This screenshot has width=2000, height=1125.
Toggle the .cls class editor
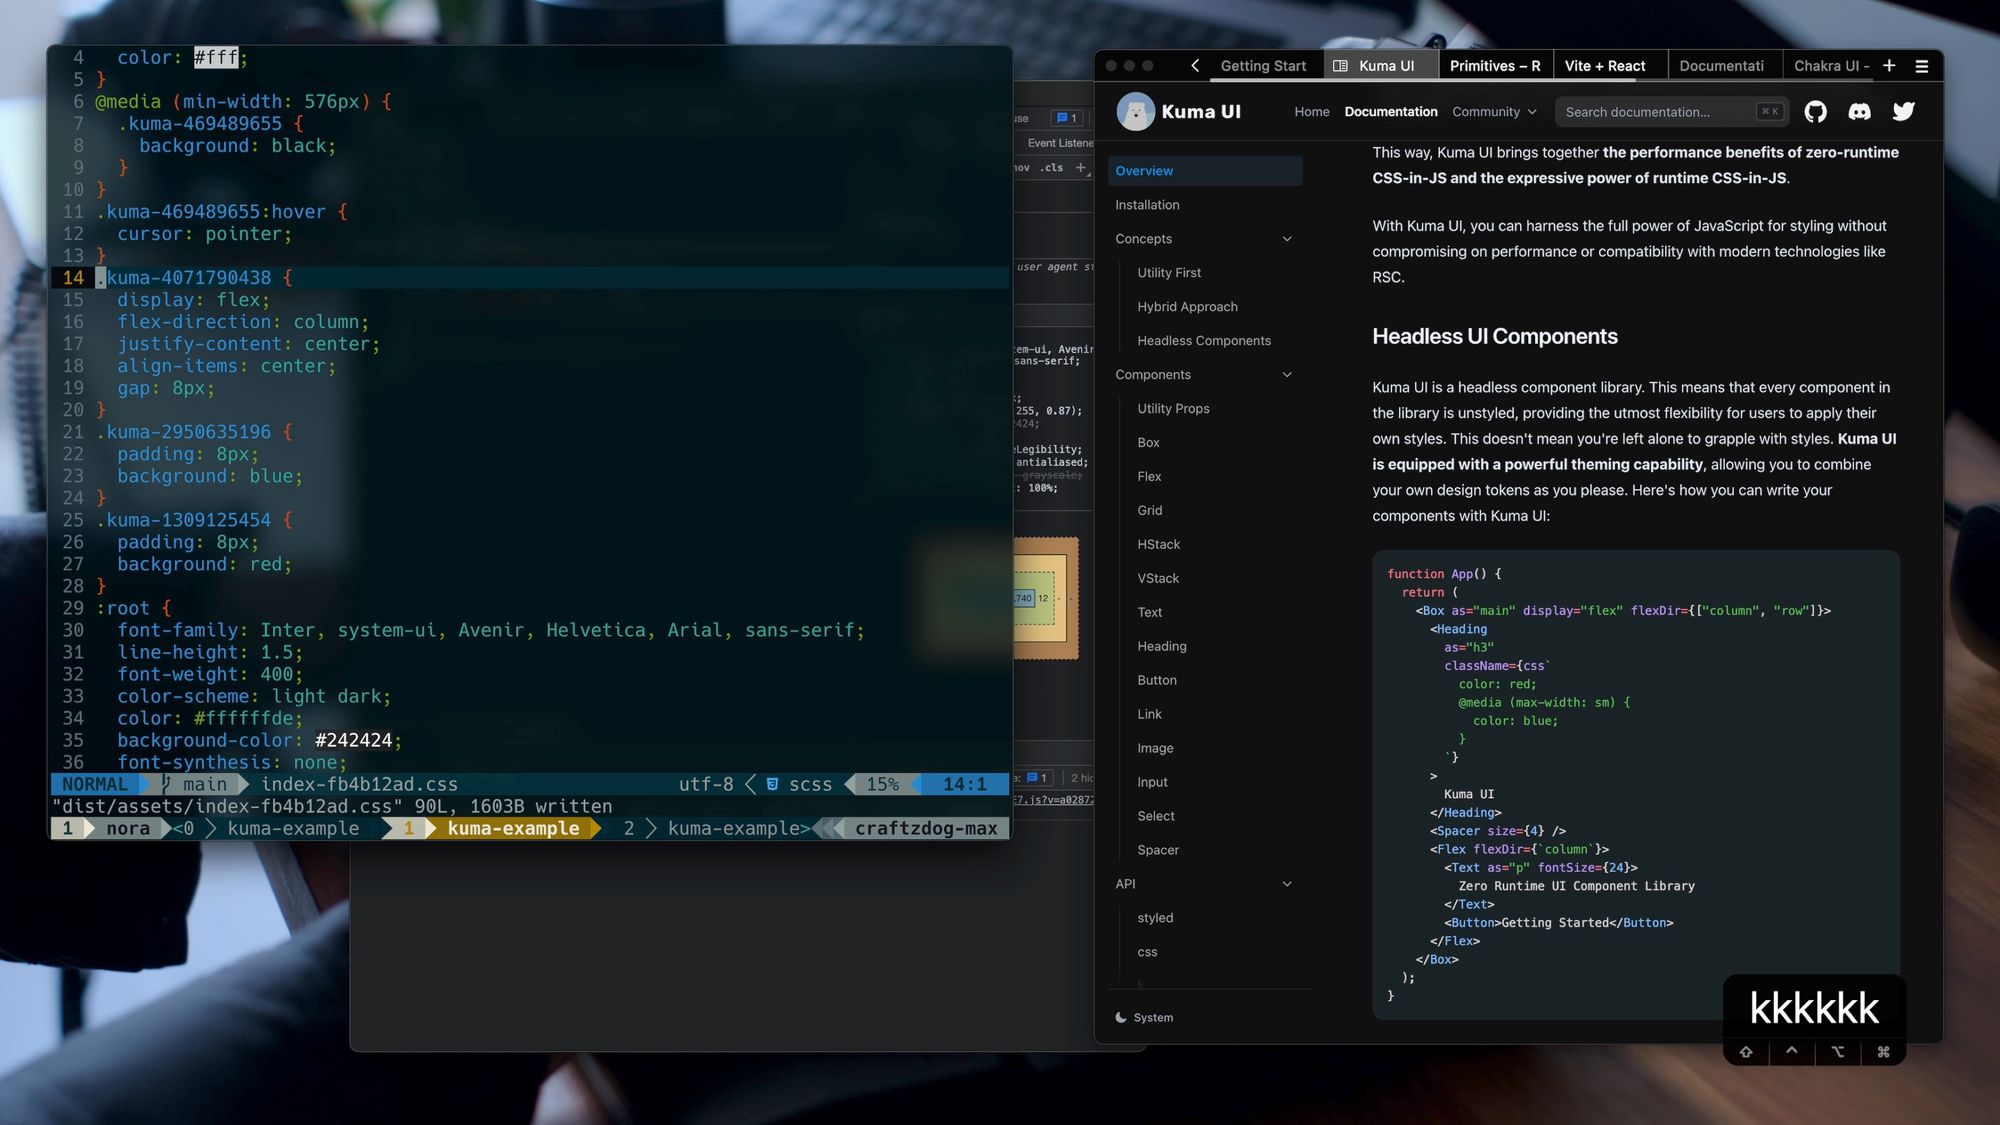pyautogui.click(x=1051, y=168)
